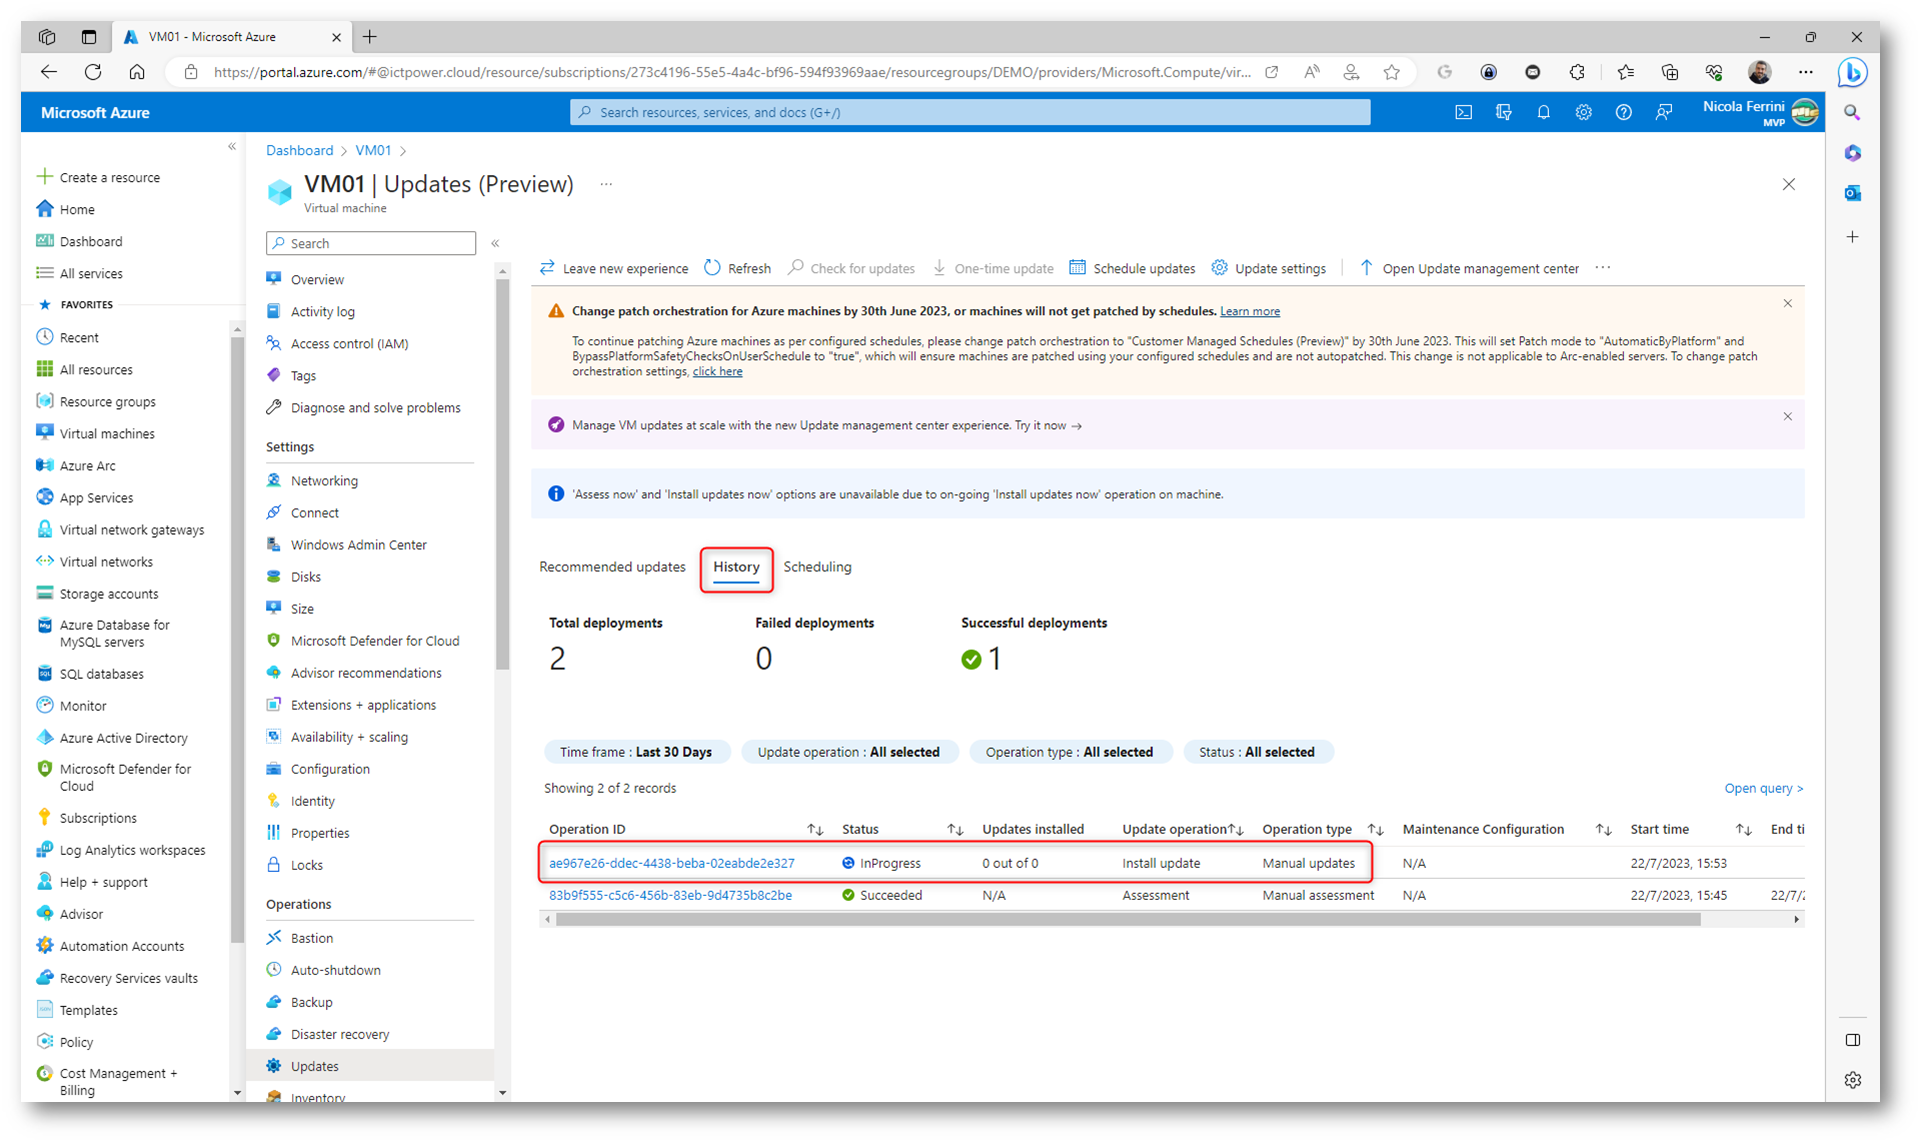The height and width of the screenshot is (1144, 1922).
Task: Dismiss the Update management center promo banner
Action: pos(1788,416)
